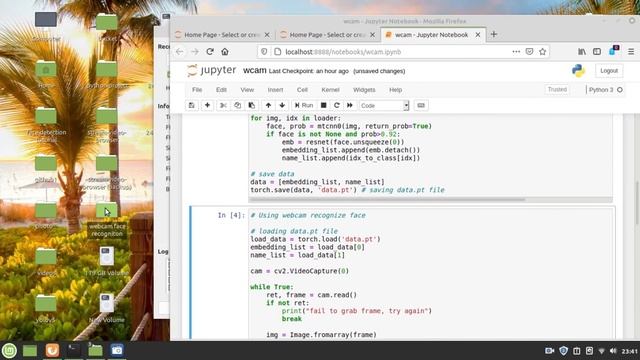Open the Help menu in Jupyter
The image size is (640, 360).
pyautogui.click(x=395, y=90)
